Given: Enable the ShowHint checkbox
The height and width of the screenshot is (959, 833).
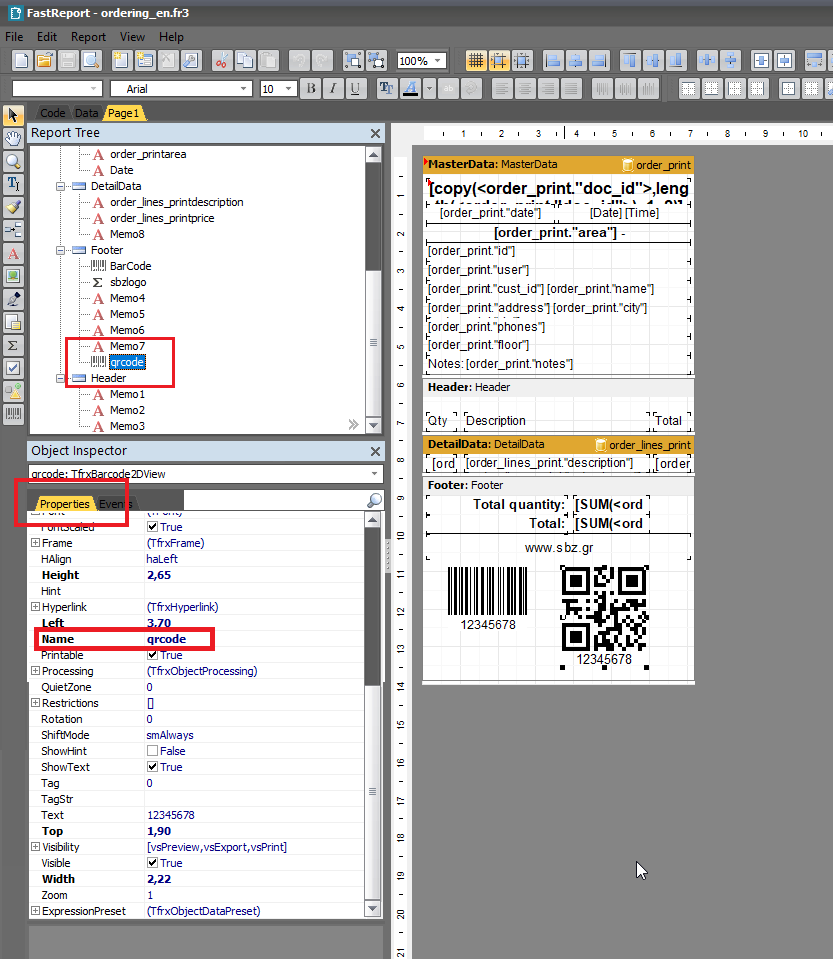Looking at the screenshot, I should click(x=153, y=751).
